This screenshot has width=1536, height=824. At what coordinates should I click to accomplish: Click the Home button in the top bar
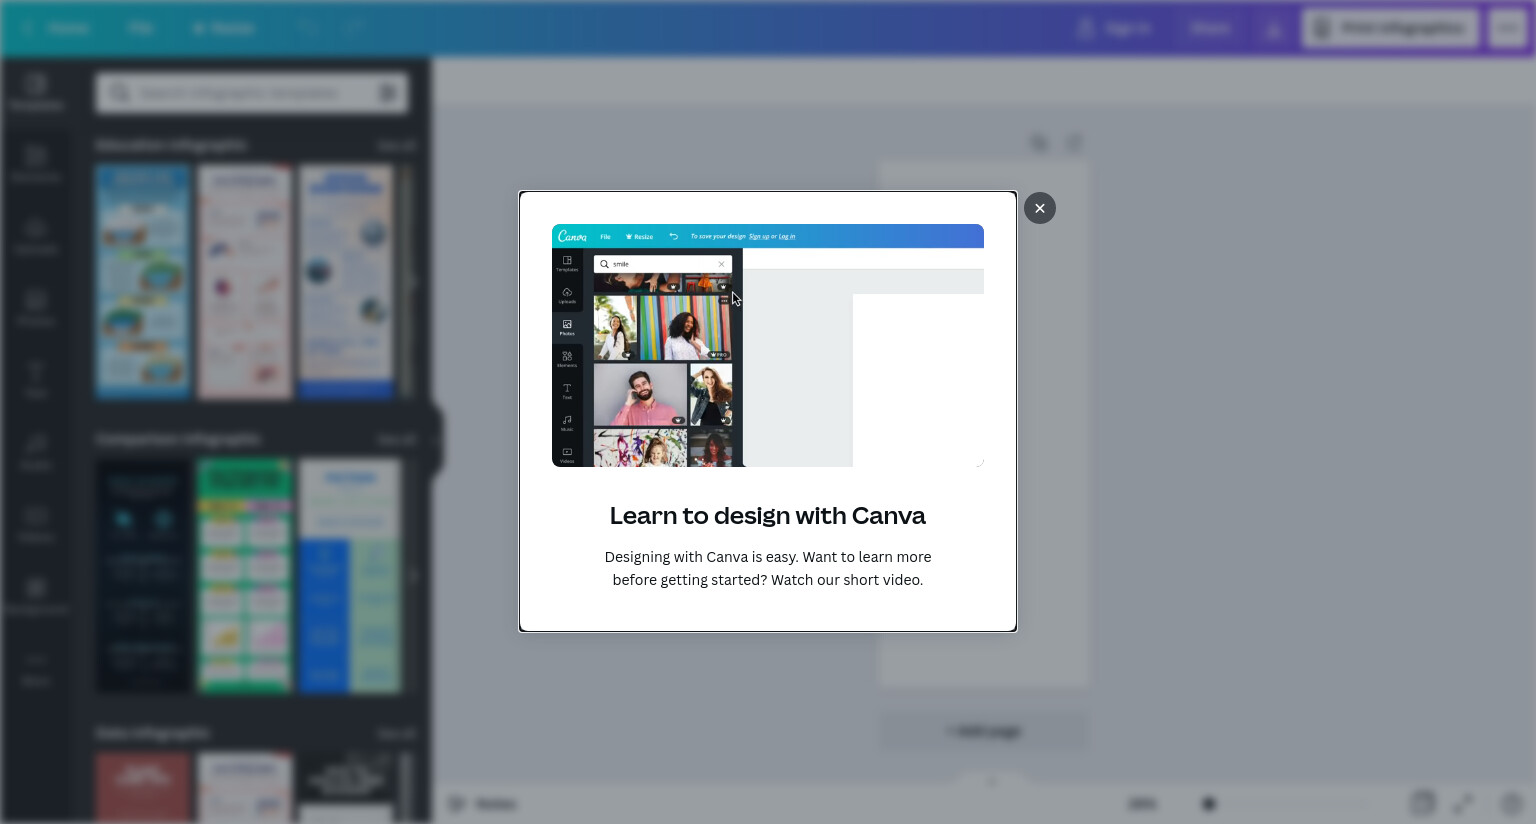(59, 28)
